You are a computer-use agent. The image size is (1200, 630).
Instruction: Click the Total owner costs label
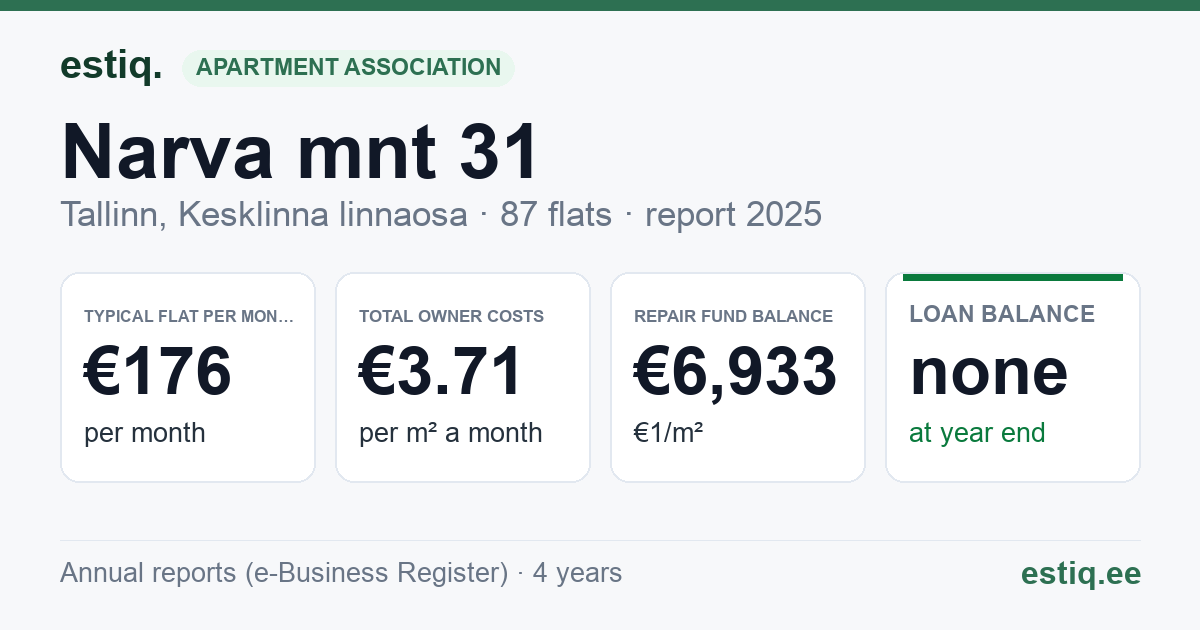tap(452, 316)
